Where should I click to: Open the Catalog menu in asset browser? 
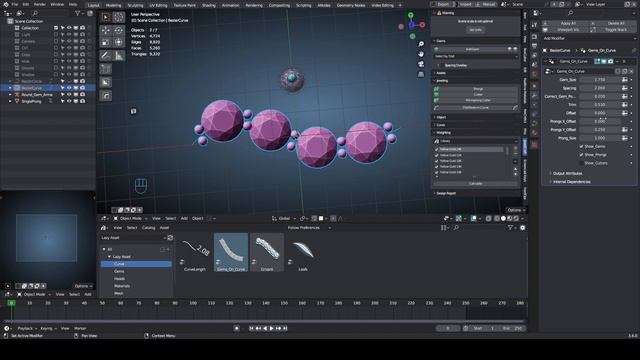click(x=148, y=228)
